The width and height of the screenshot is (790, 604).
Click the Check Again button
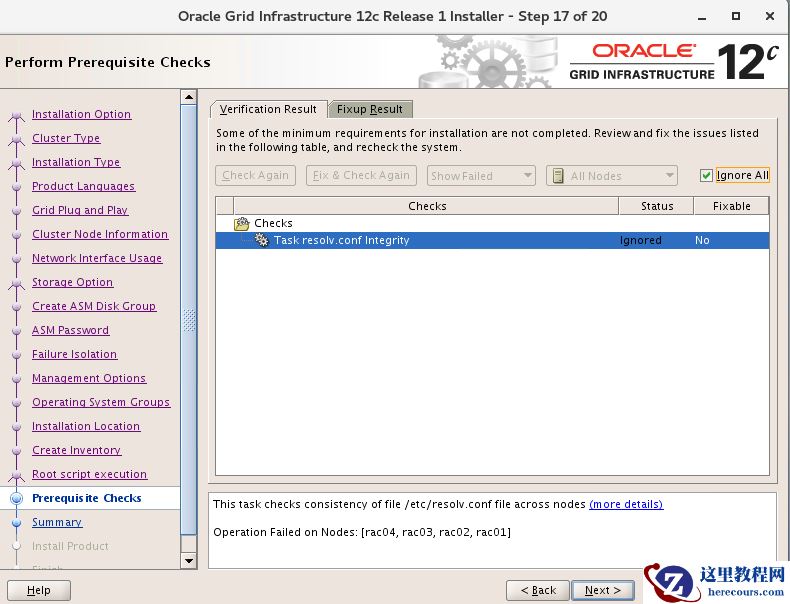pos(255,175)
